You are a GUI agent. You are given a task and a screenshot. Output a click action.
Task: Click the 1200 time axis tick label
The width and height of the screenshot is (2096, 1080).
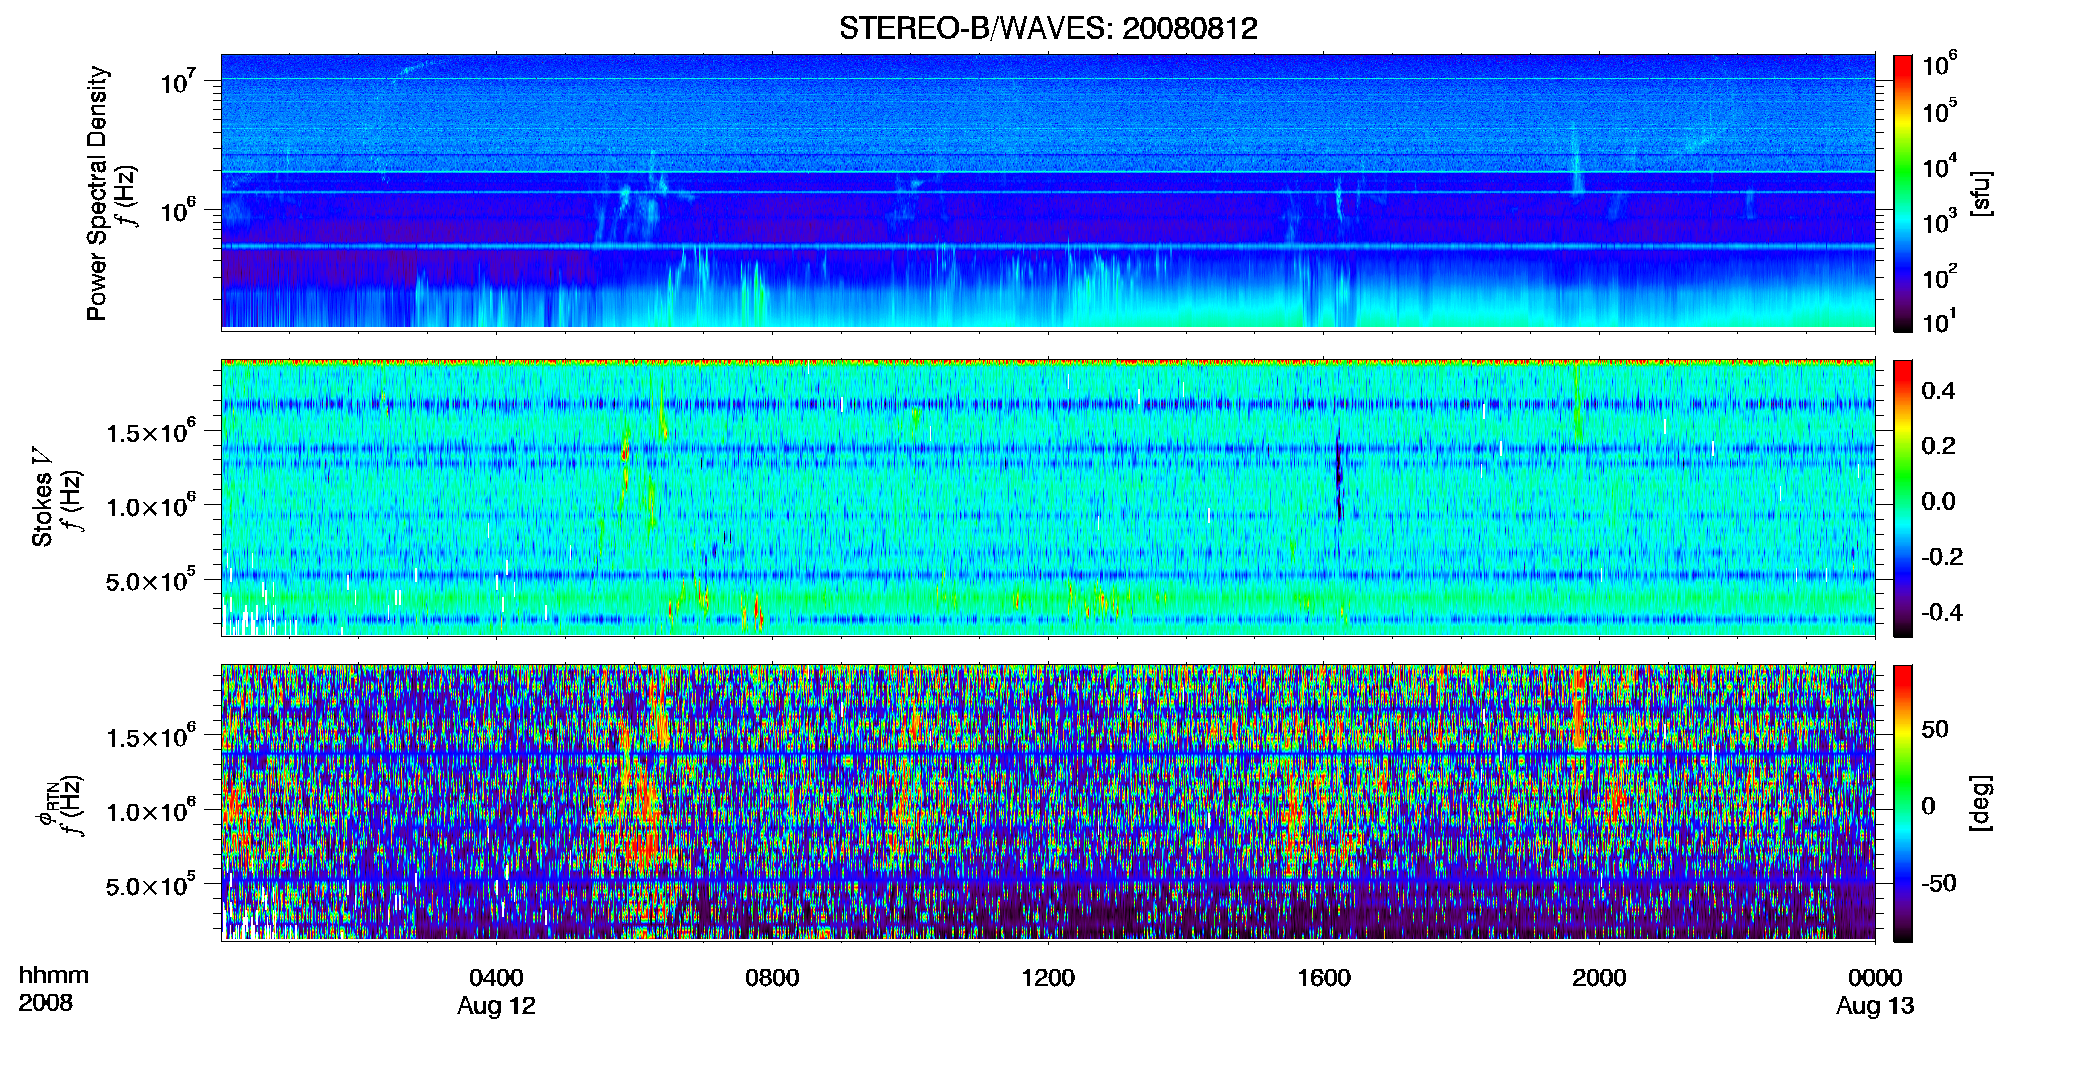[x=1048, y=977]
